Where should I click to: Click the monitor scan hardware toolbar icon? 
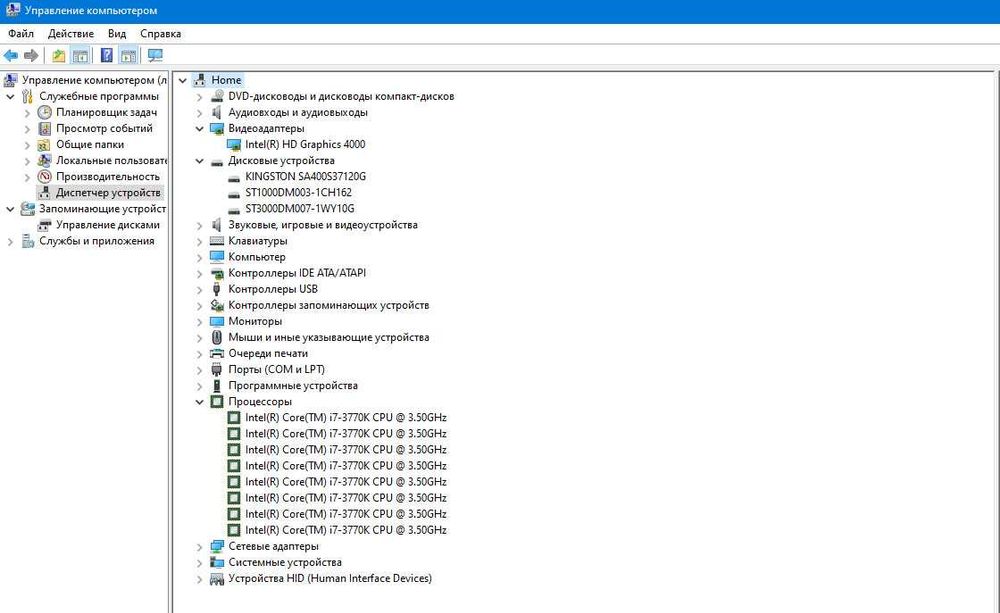coord(155,56)
